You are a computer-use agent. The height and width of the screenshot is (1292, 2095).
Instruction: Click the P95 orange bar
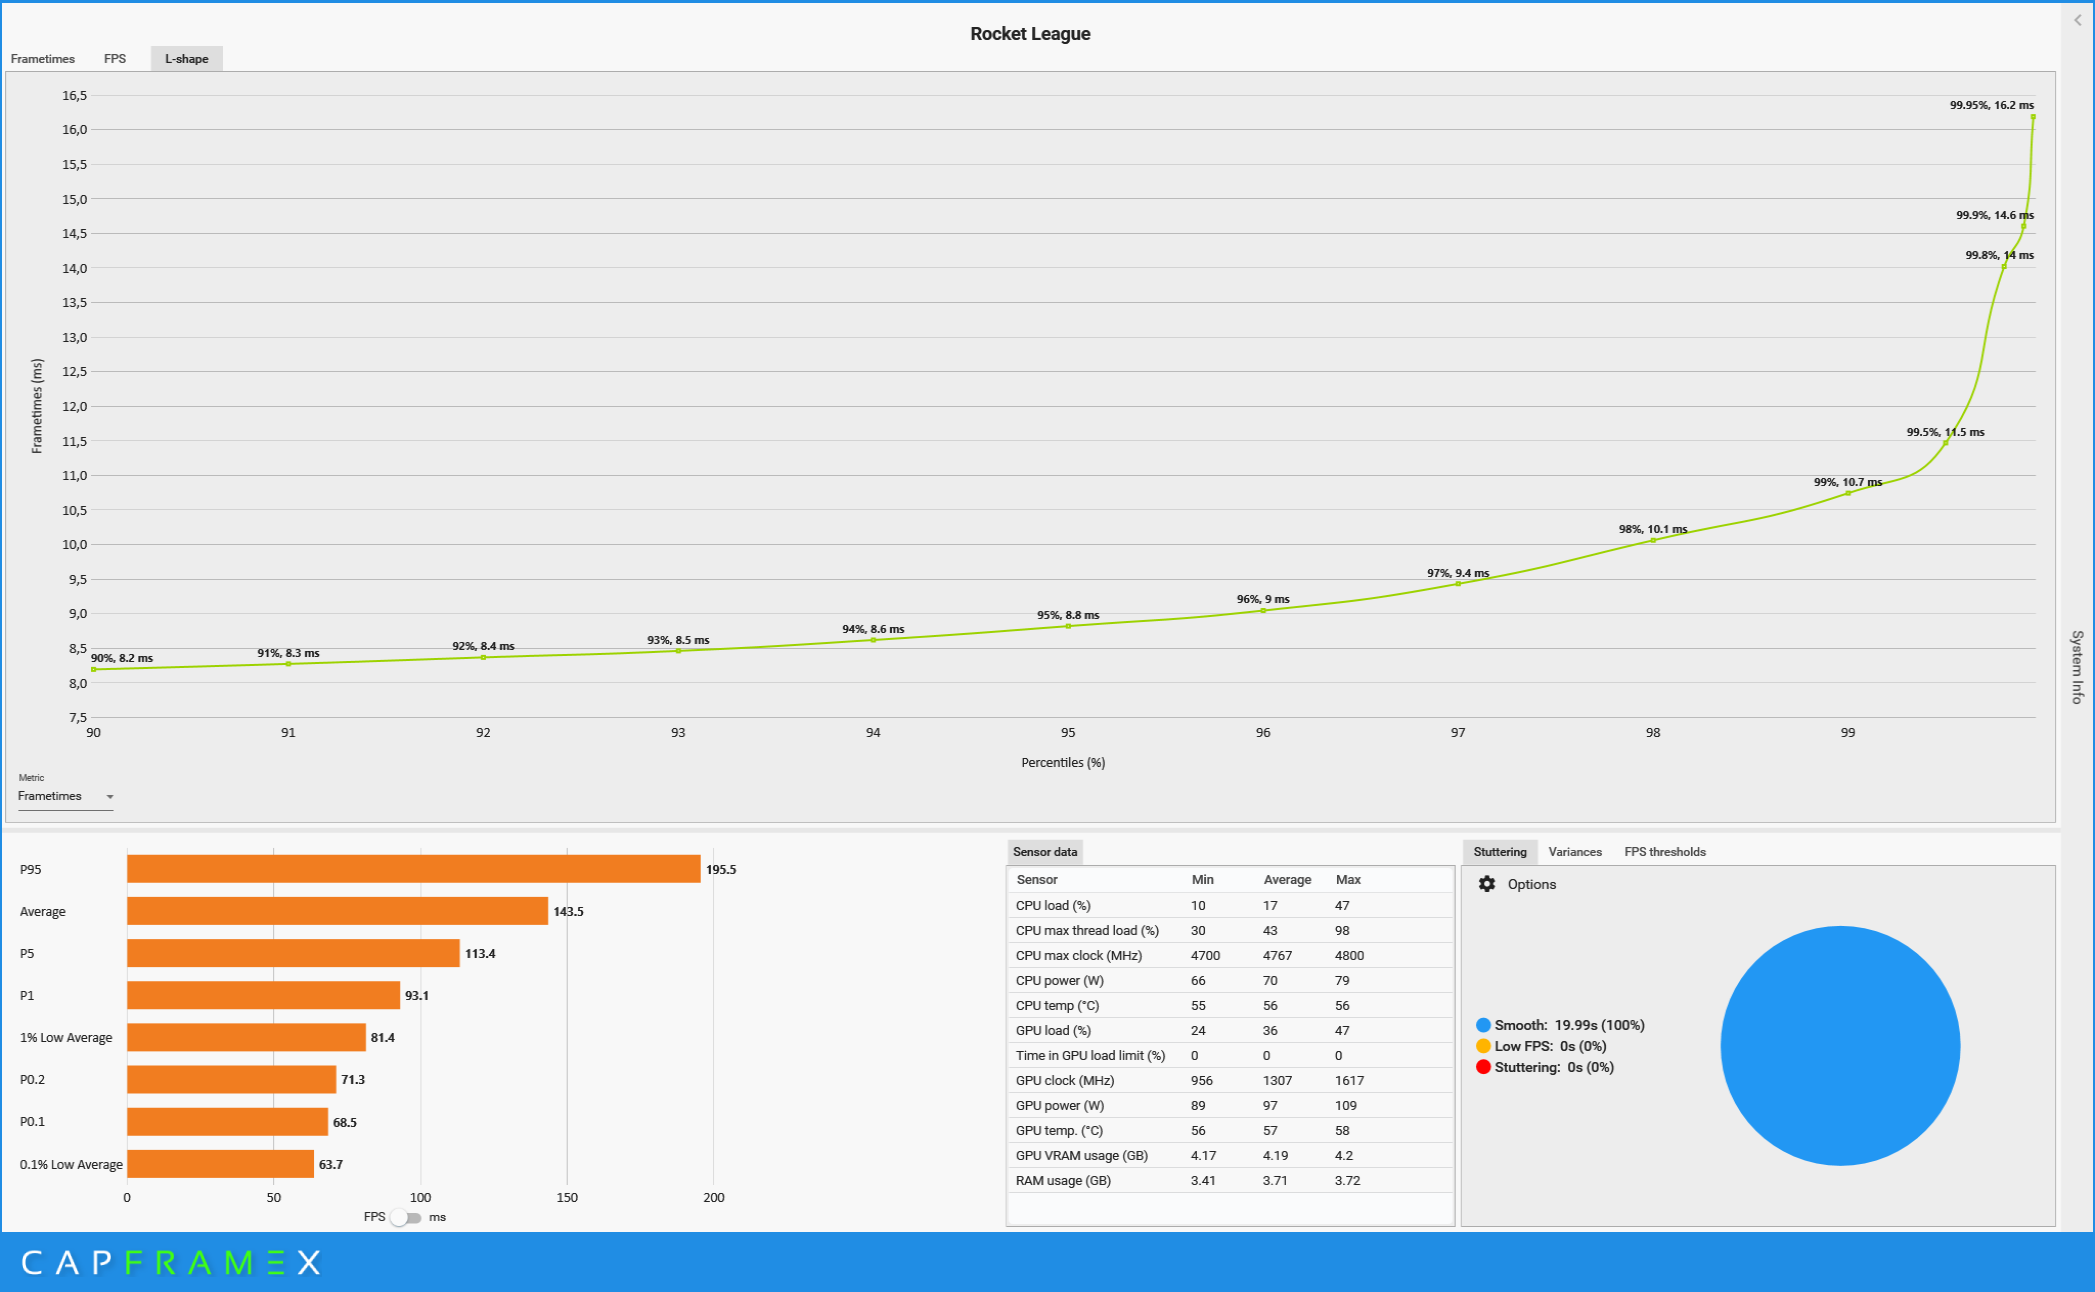(413, 869)
